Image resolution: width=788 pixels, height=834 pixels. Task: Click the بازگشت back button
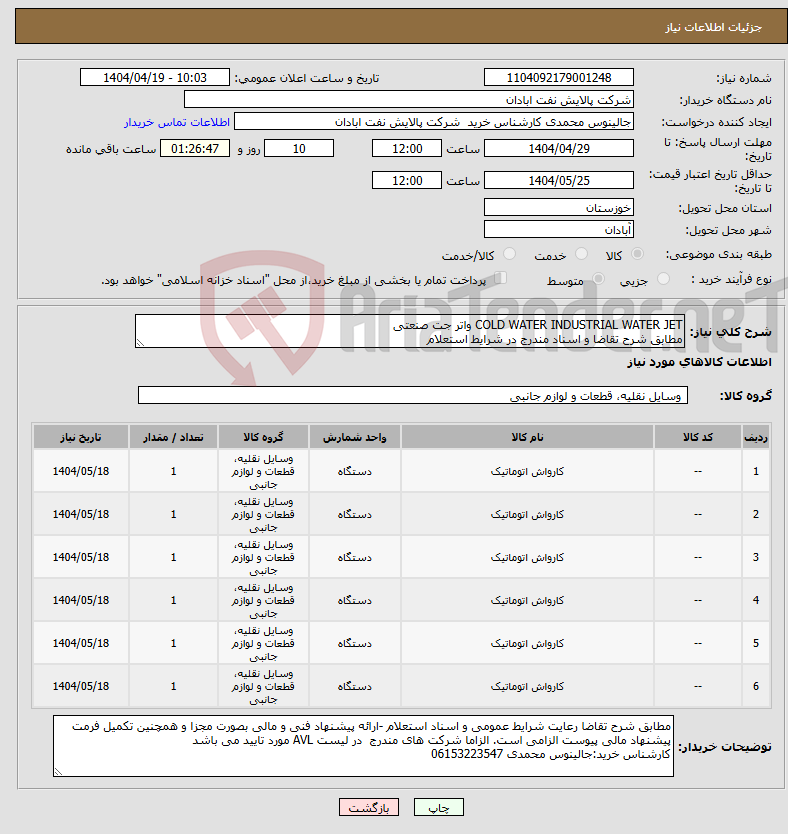[x=369, y=807]
